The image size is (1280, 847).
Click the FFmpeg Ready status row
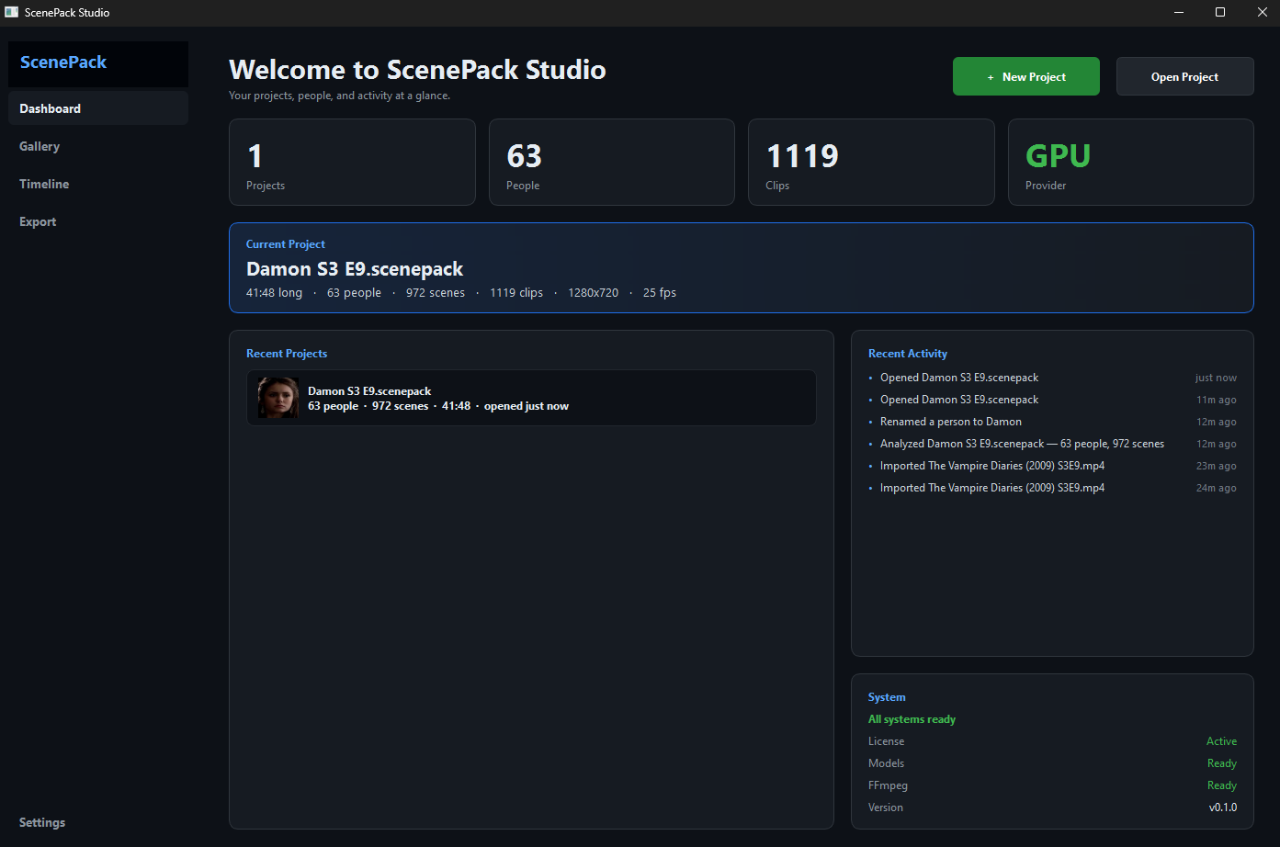tap(1052, 785)
